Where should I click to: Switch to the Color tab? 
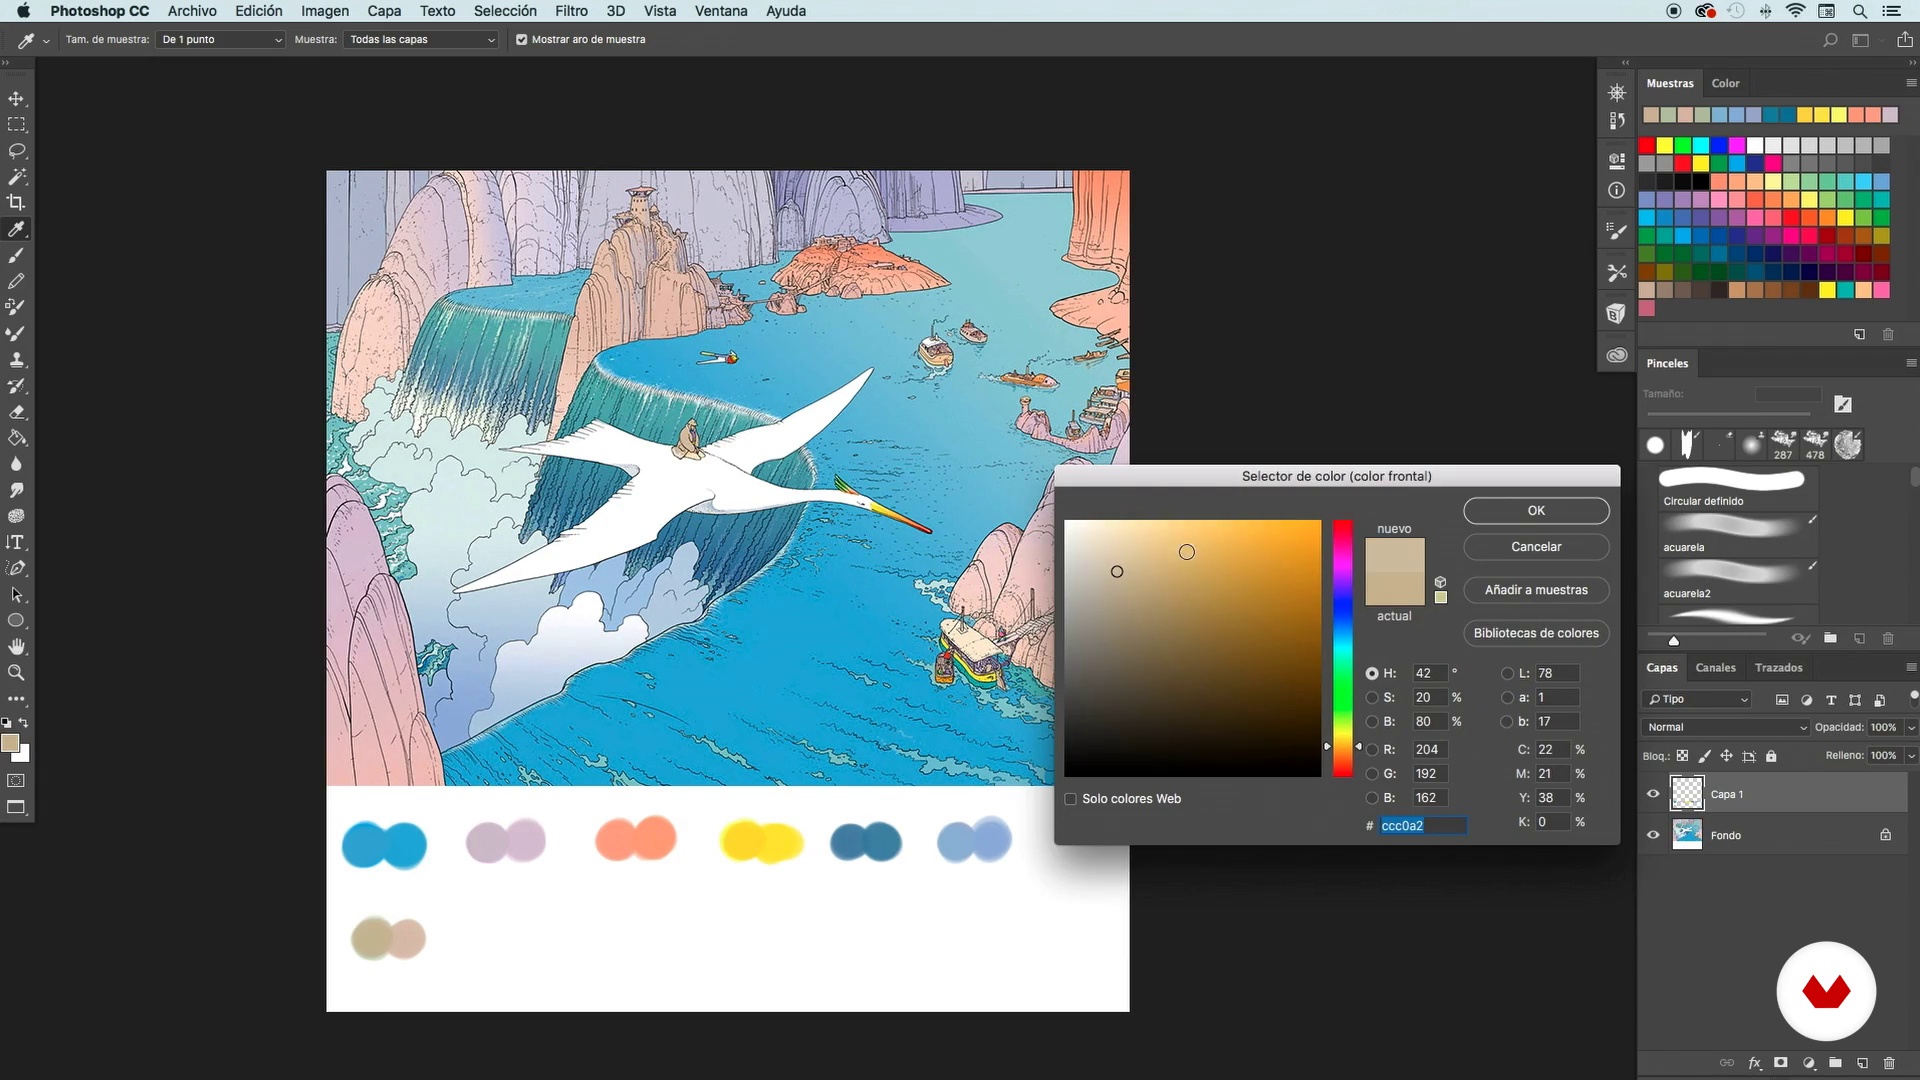coord(1725,83)
